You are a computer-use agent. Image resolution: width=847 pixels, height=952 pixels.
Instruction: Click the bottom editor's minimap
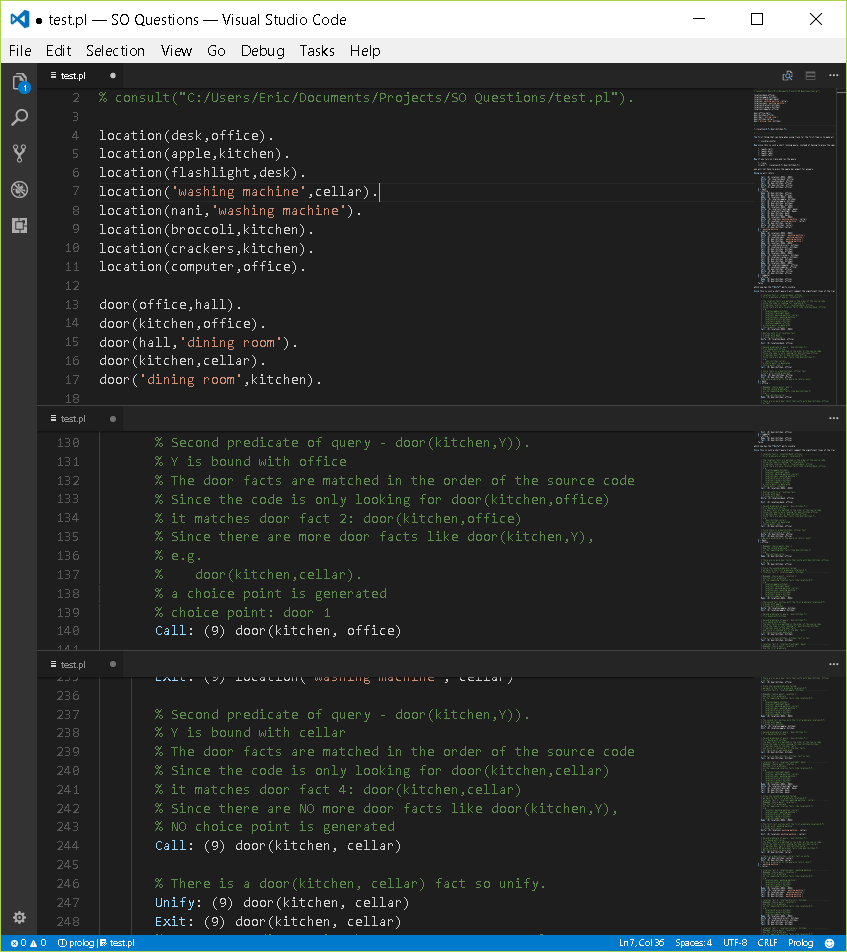(795, 806)
